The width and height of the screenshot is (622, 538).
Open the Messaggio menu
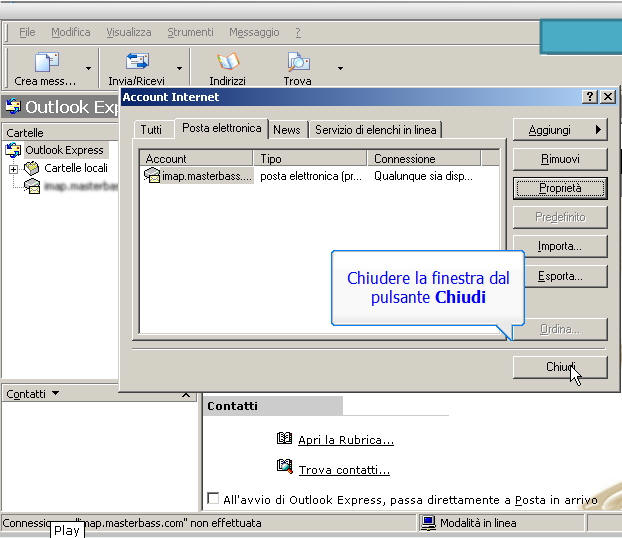(x=254, y=32)
